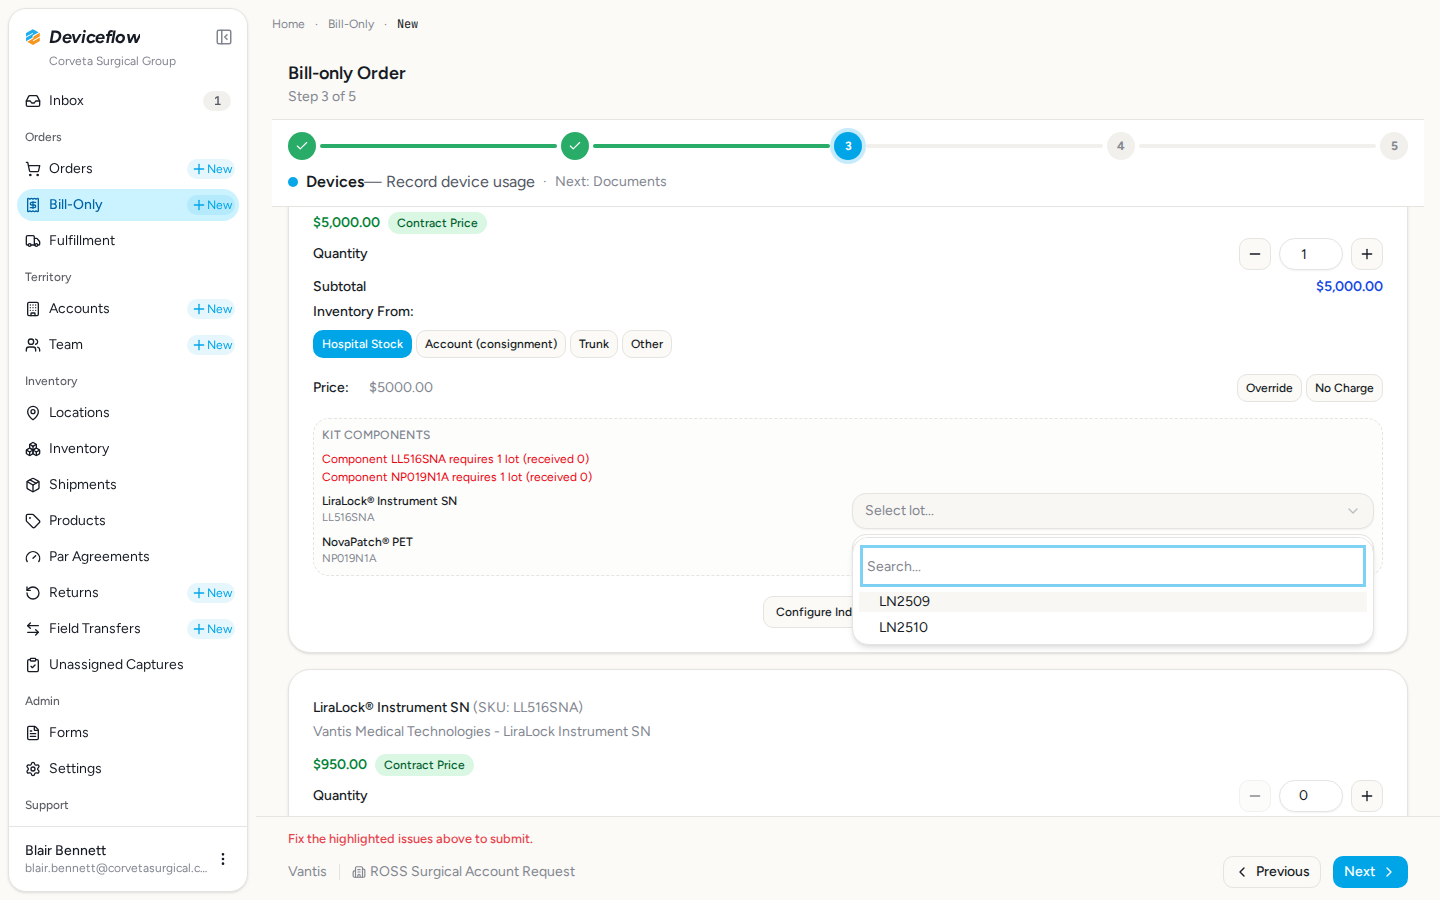Toggle No Charge option
Viewport: 1440px width, 900px height.
coord(1344,388)
